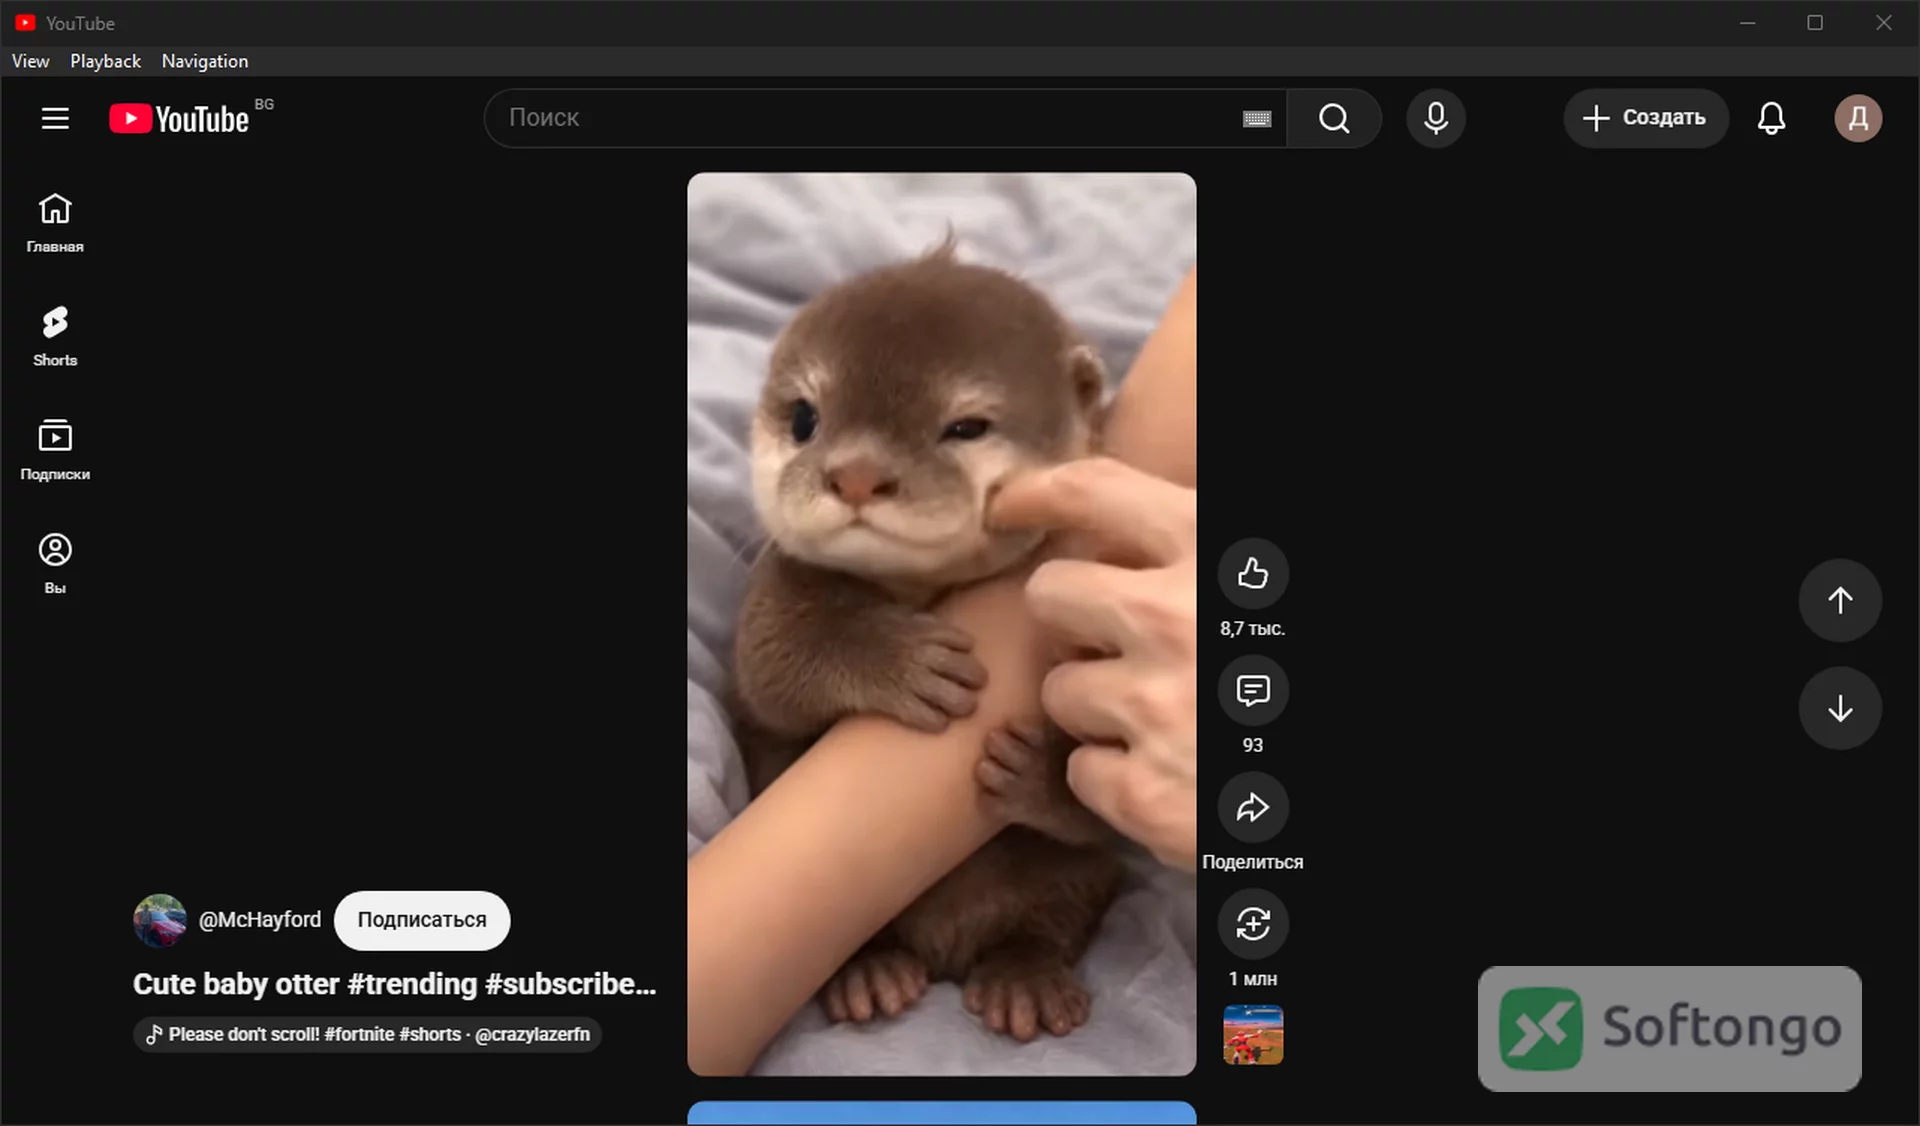The height and width of the screenshot is (1126, 1920).
Task: Click the search magnifier button
Action: 1334,119
